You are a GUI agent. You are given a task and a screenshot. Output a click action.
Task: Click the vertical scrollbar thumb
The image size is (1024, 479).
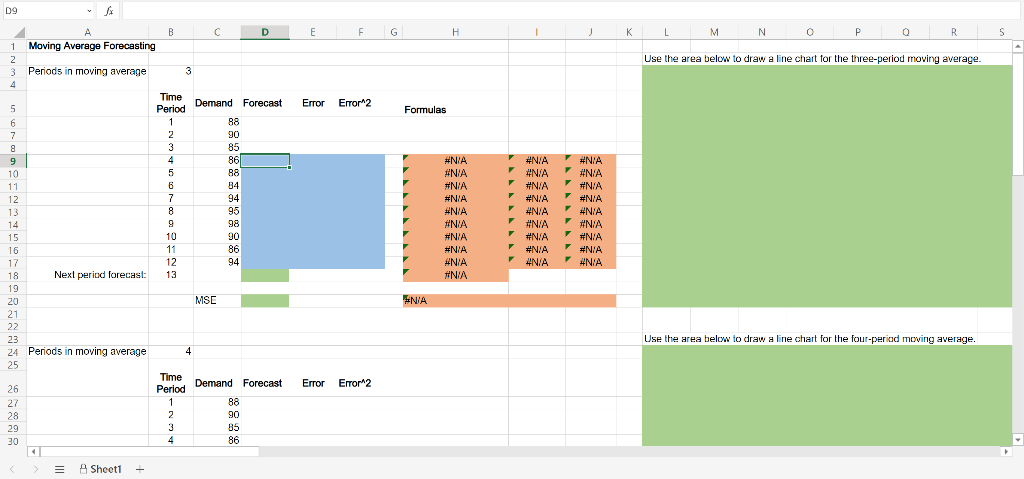point(1016,114)
